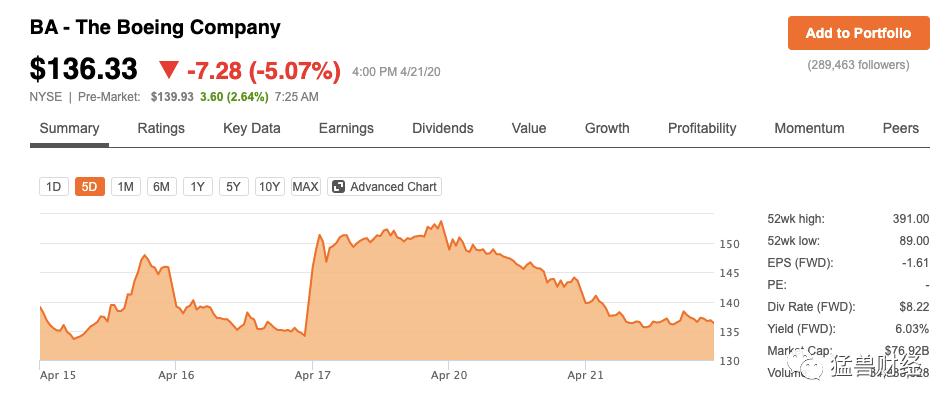Show the 6M chart range
This screenshot has width=952, height=407.
pyautogui.click(x=161, y=187)
